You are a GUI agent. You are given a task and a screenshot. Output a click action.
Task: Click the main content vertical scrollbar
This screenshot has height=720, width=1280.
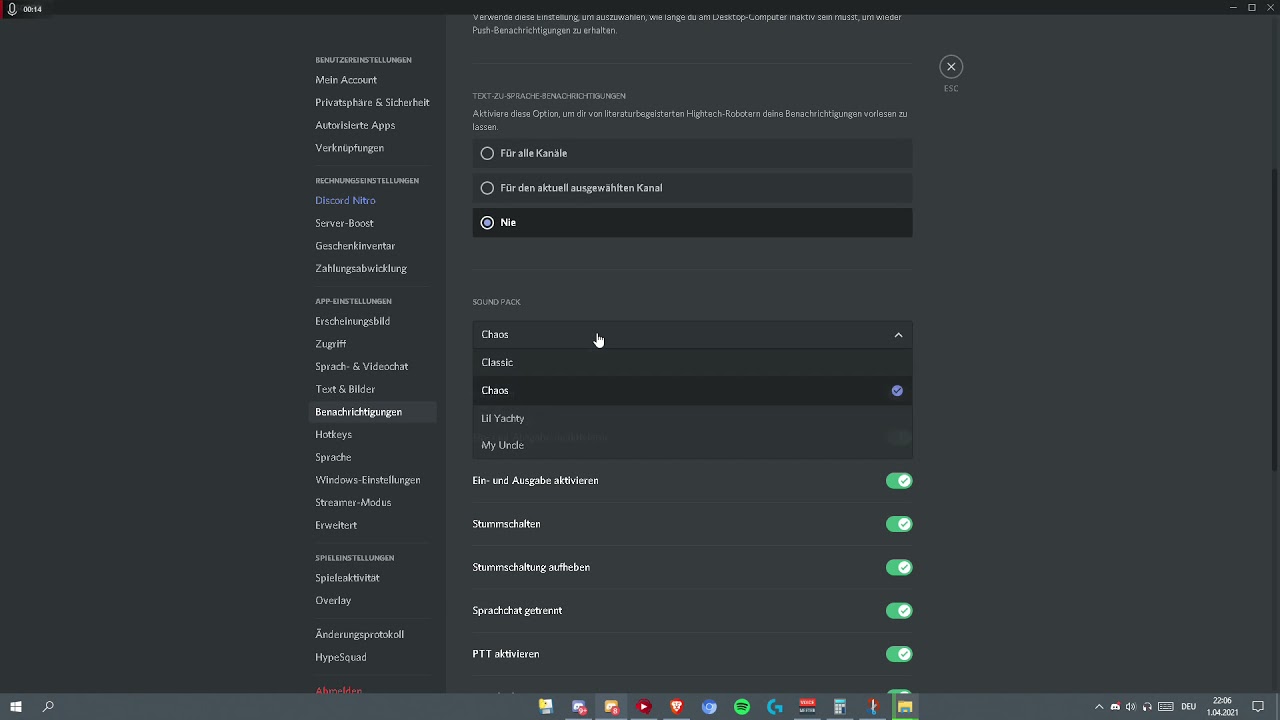click(x=1274, y=320)
